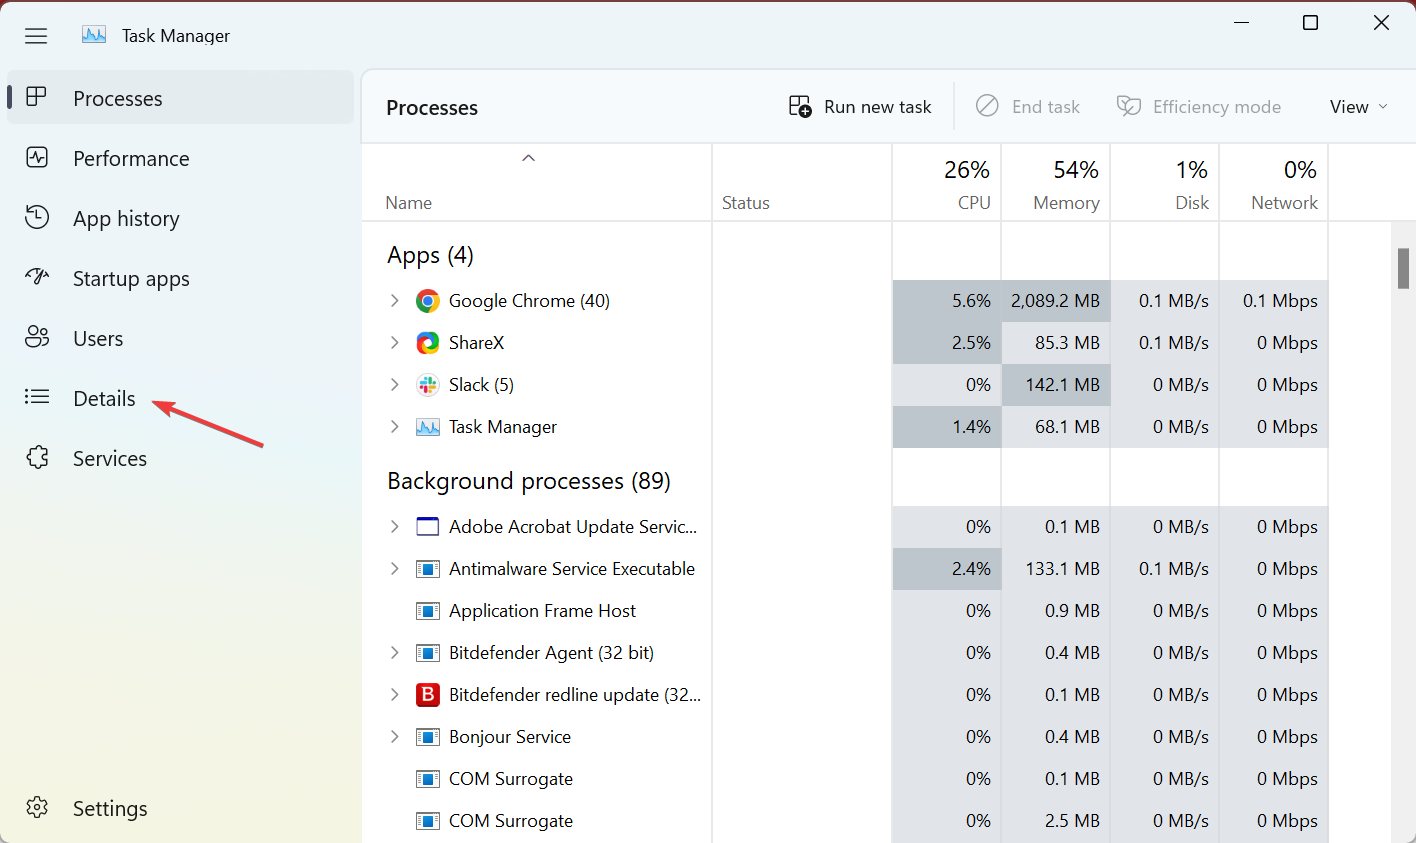Click the Antimalware Service Executable icon
1416x843 pixels.
pyautogui.click(x=428, y=569)
